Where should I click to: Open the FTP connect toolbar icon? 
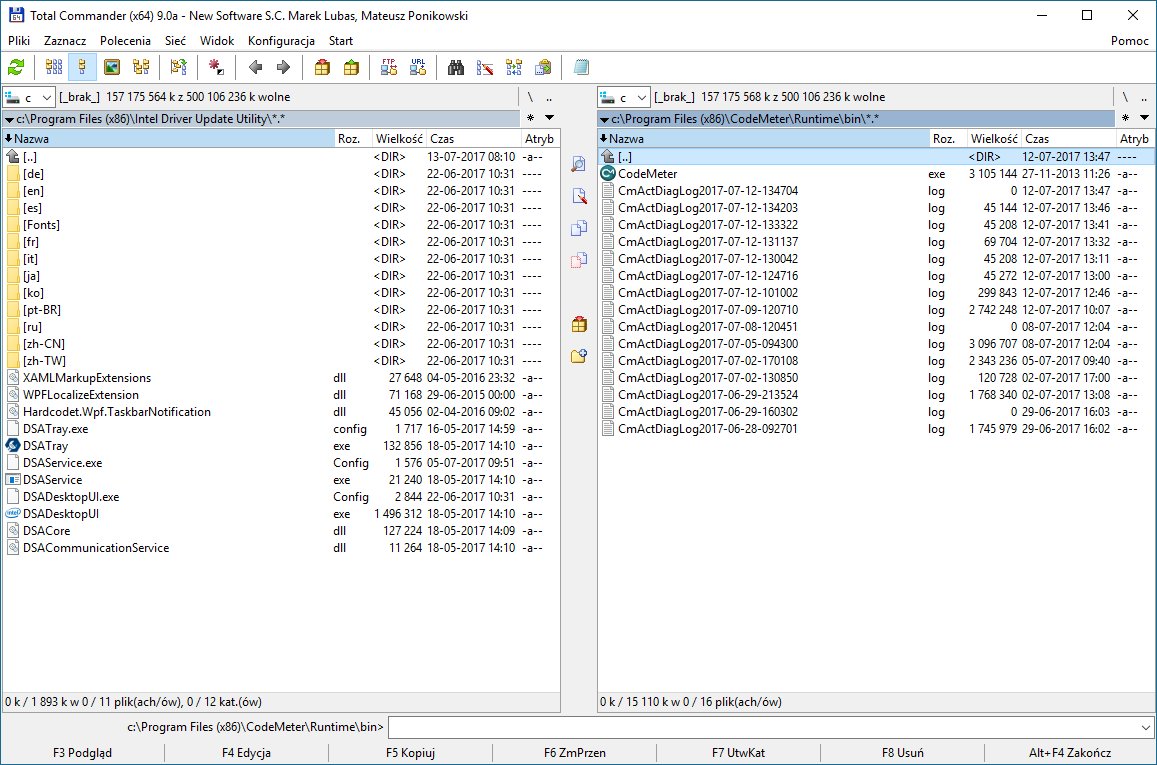[x=389, y=67]
